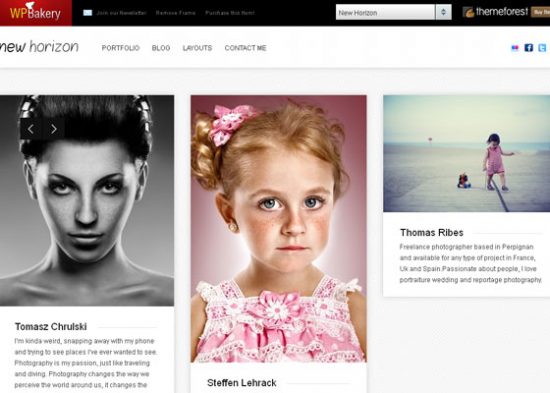Click the Flickr social icon
Image resolution: width=550 pixels, height=393 pixels.
pyautogui.click(x=515, y=48)
